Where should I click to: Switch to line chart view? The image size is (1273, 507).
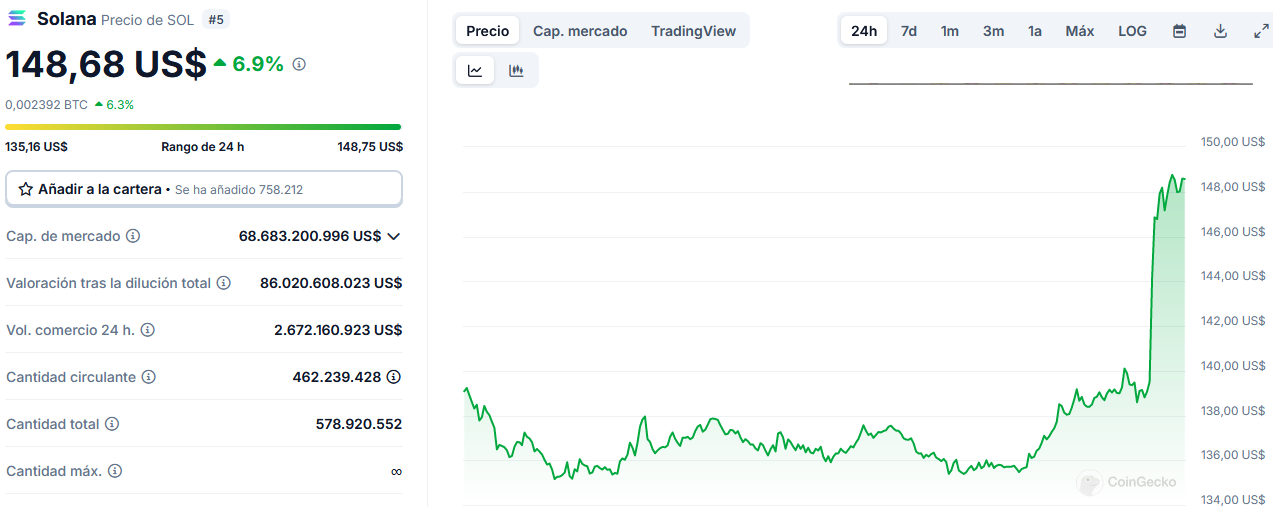click(475, 70)
